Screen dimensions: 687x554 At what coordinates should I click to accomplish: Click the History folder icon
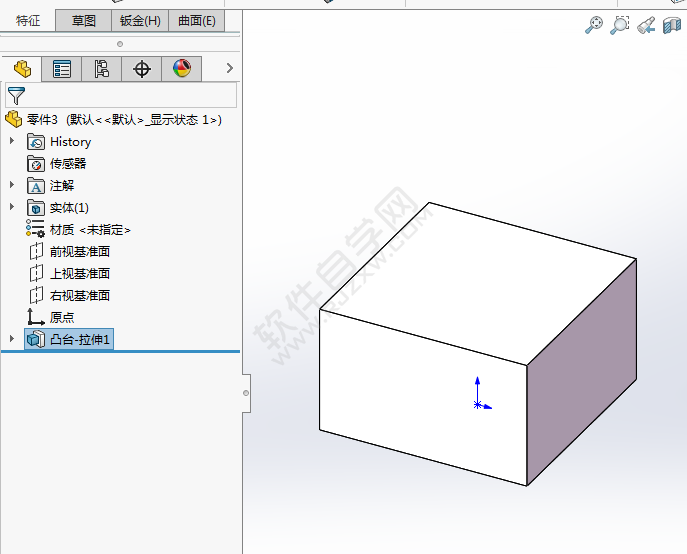36,142
